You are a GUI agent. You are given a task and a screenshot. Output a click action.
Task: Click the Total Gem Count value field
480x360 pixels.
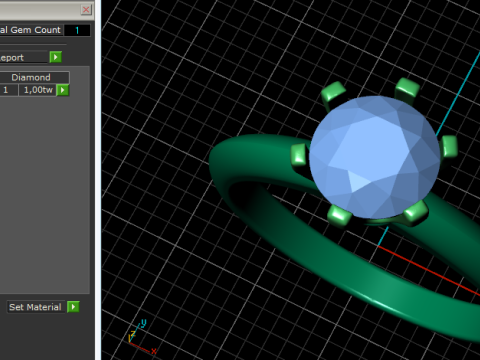click(x=77, y=30)
